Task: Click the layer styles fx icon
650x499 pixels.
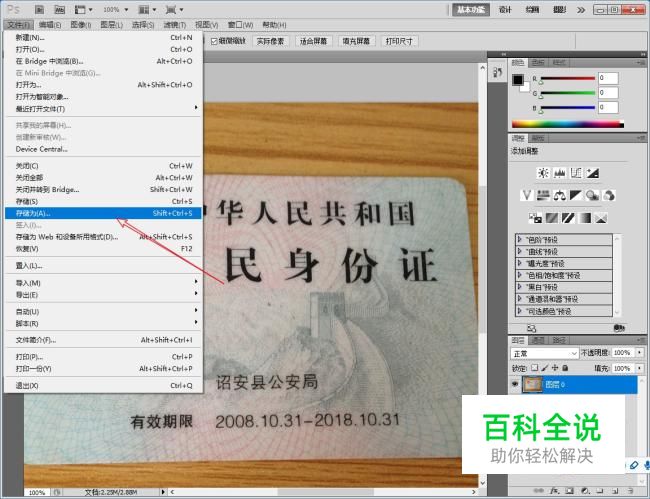Action: click(554, 491)
